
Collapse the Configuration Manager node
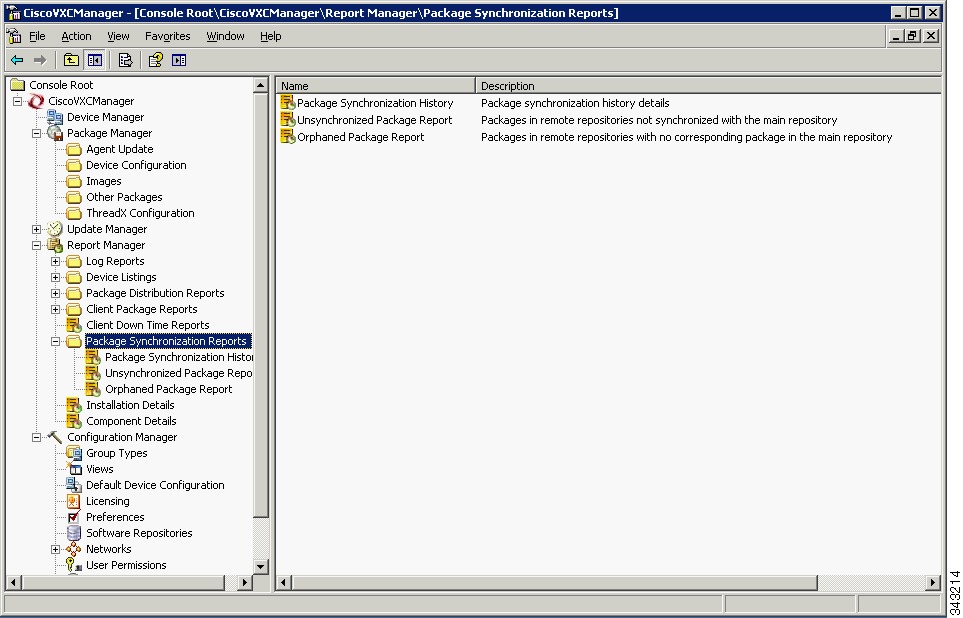[37, 437]
